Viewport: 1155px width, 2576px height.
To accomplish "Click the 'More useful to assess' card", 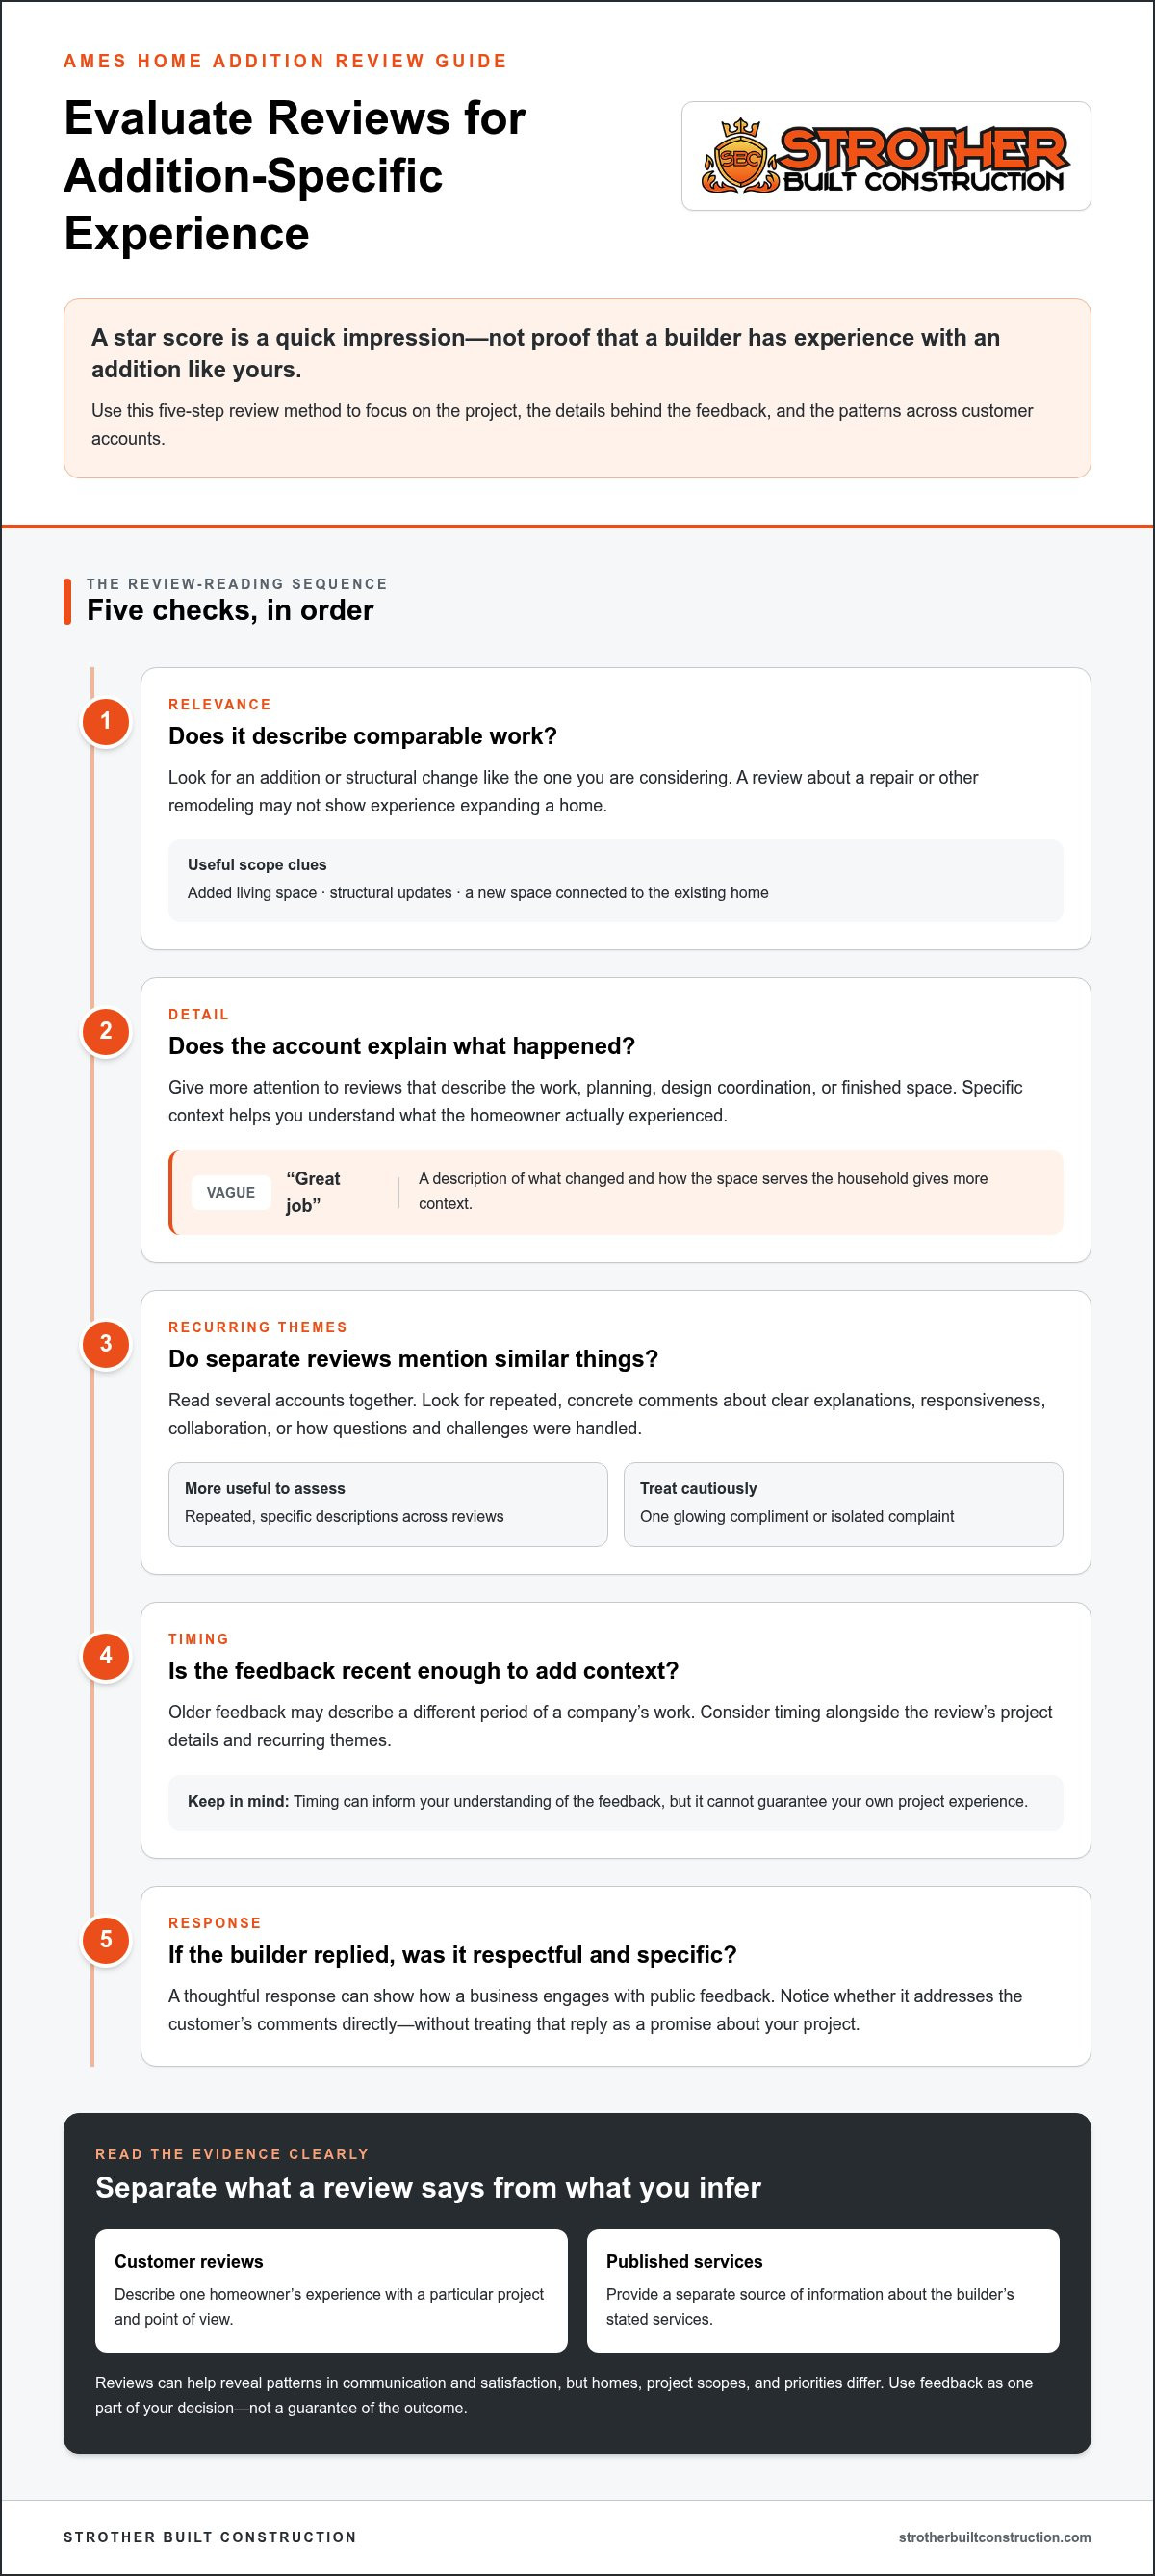I will (x=388, y=1504).
